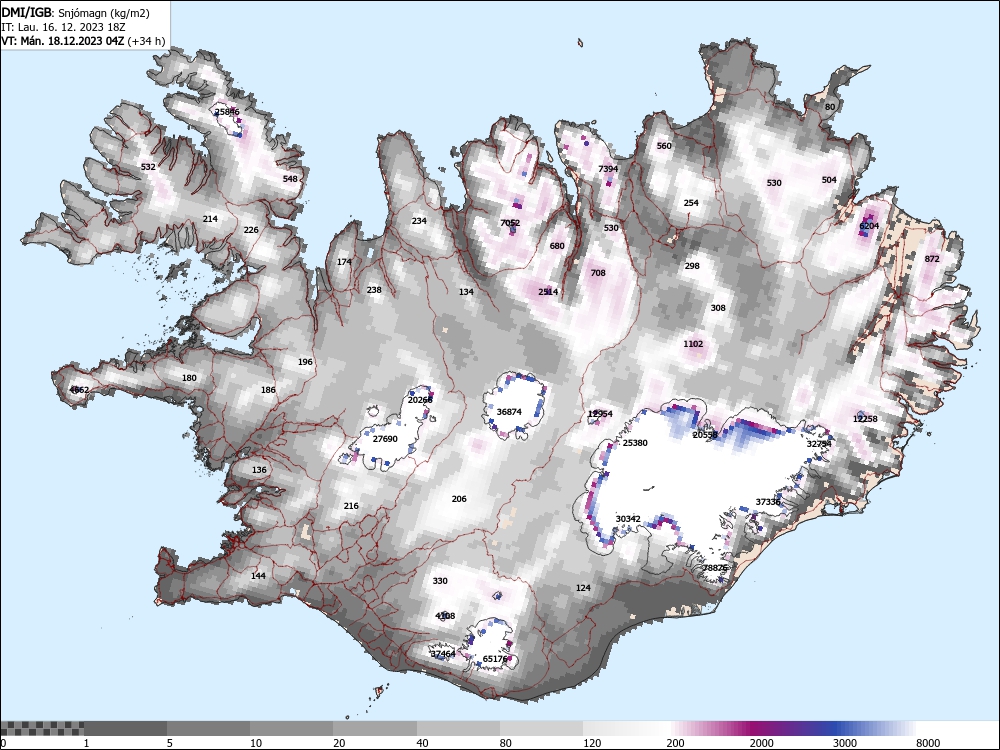Select the legend swatch between 20 and 40
The width and height of the screenshot is (1000, 750).
click(x=375, y=728)
